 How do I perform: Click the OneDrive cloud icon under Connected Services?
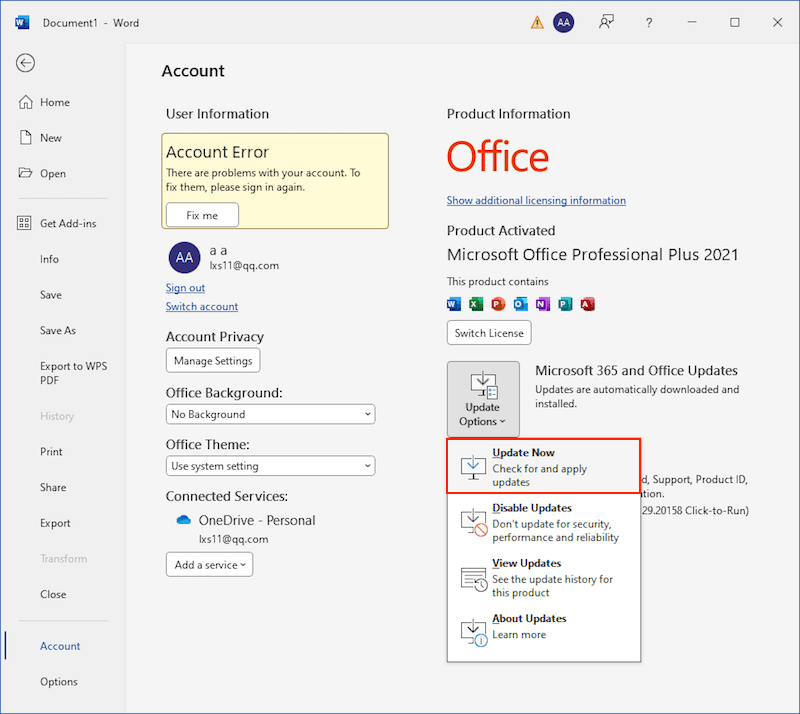pos(183,519)
